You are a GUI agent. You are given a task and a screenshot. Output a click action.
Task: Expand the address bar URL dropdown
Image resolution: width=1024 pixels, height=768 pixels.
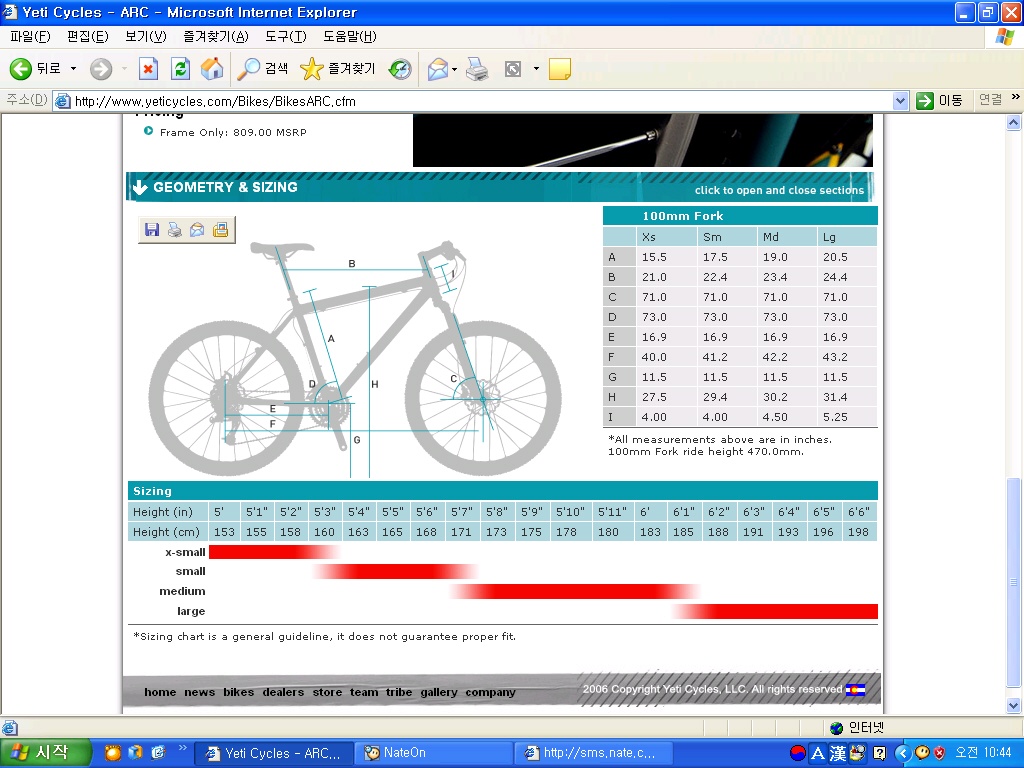[901, 101]
